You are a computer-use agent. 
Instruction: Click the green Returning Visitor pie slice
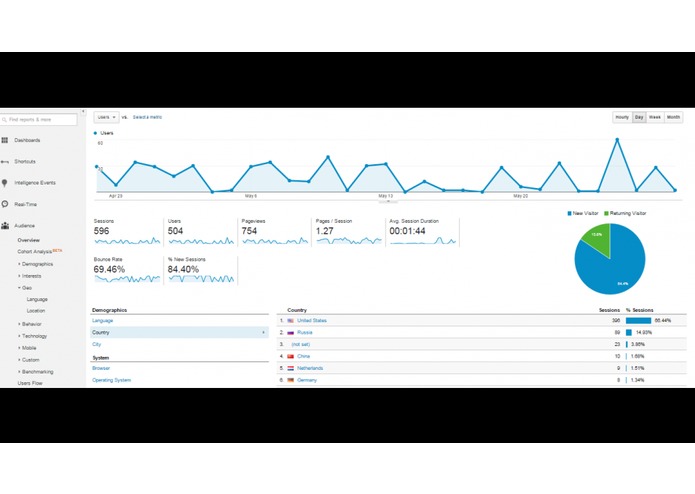coord(598,237)
